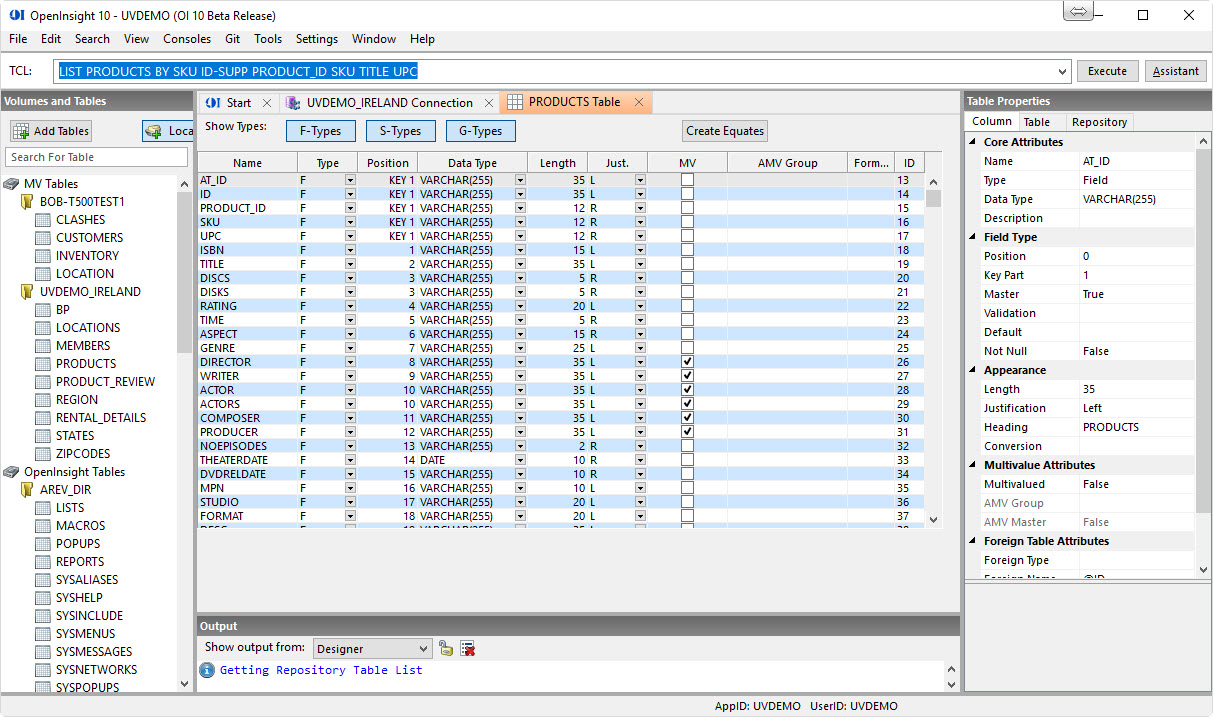Collapse the Core Attributes section
The height and width of the screenshot is (717, 1213).
(974, 142)
